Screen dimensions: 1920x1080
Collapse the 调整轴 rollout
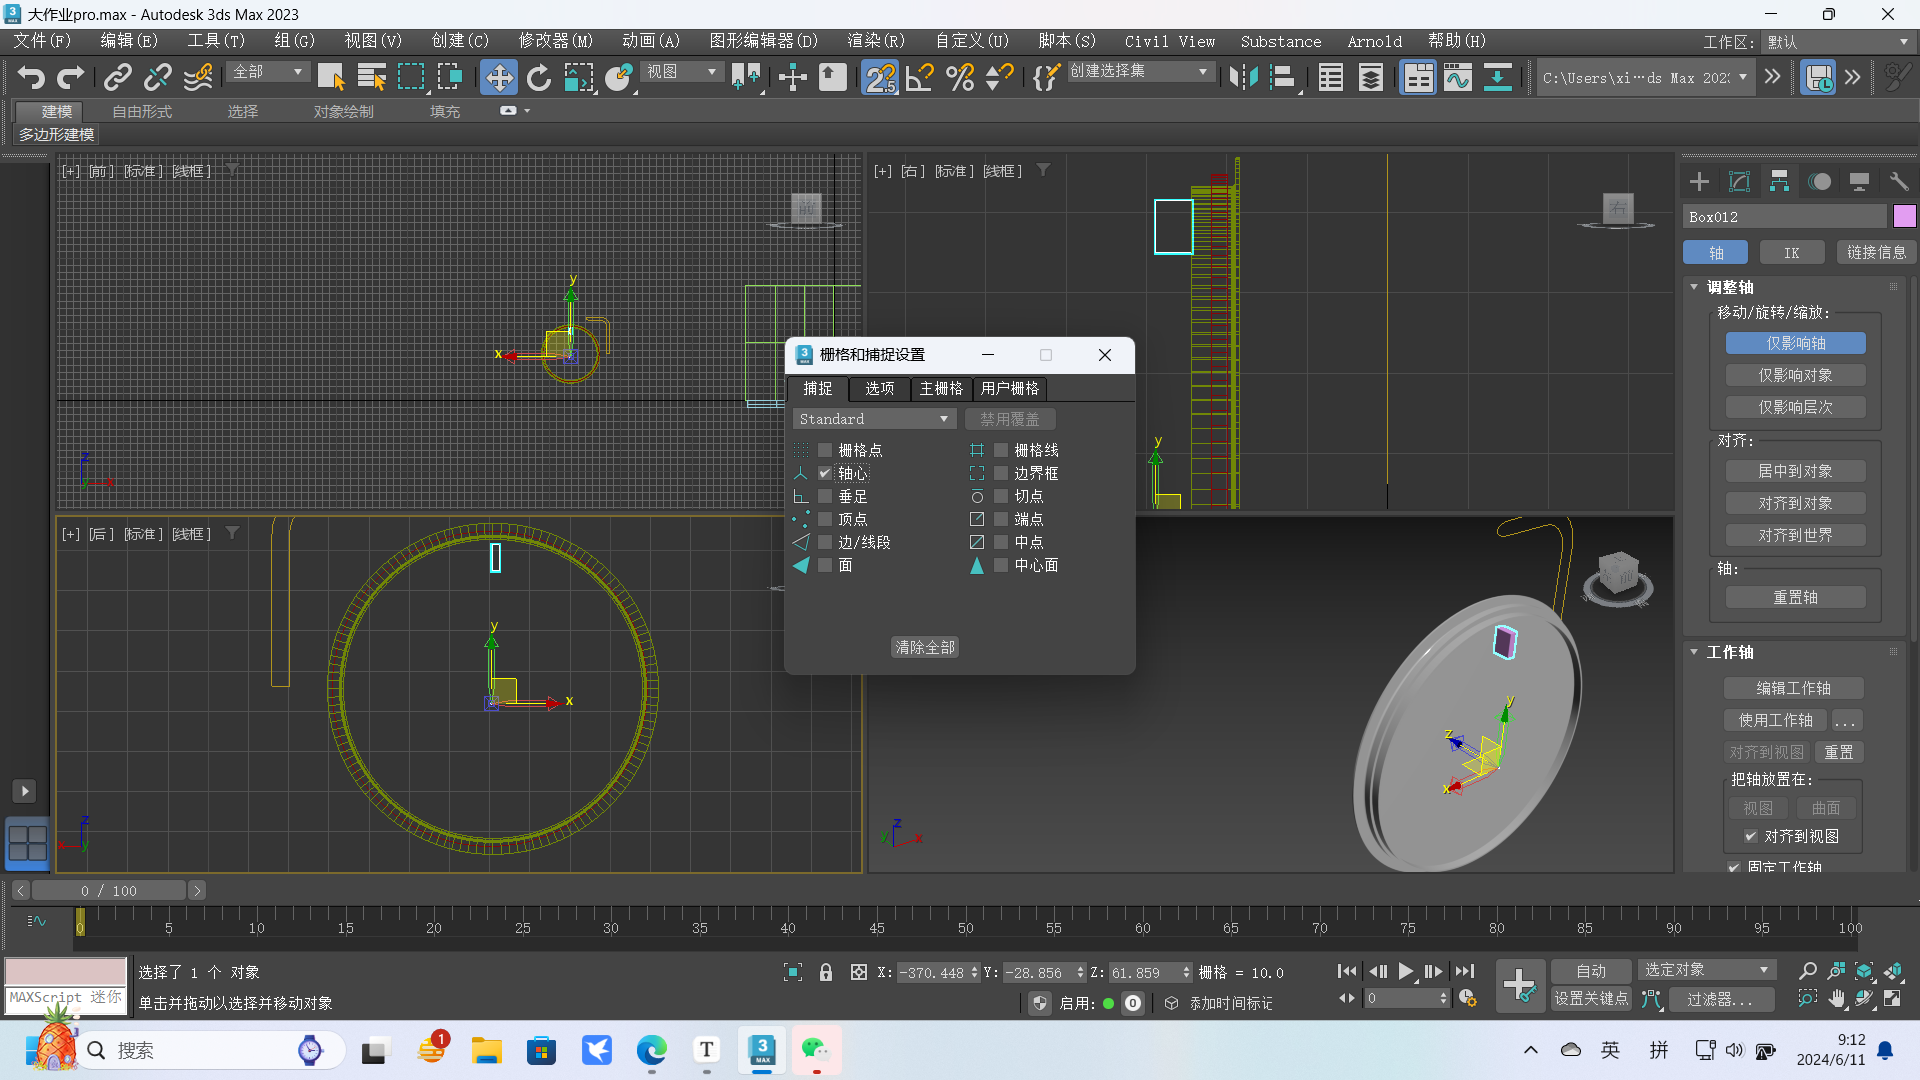point(1694,287)
